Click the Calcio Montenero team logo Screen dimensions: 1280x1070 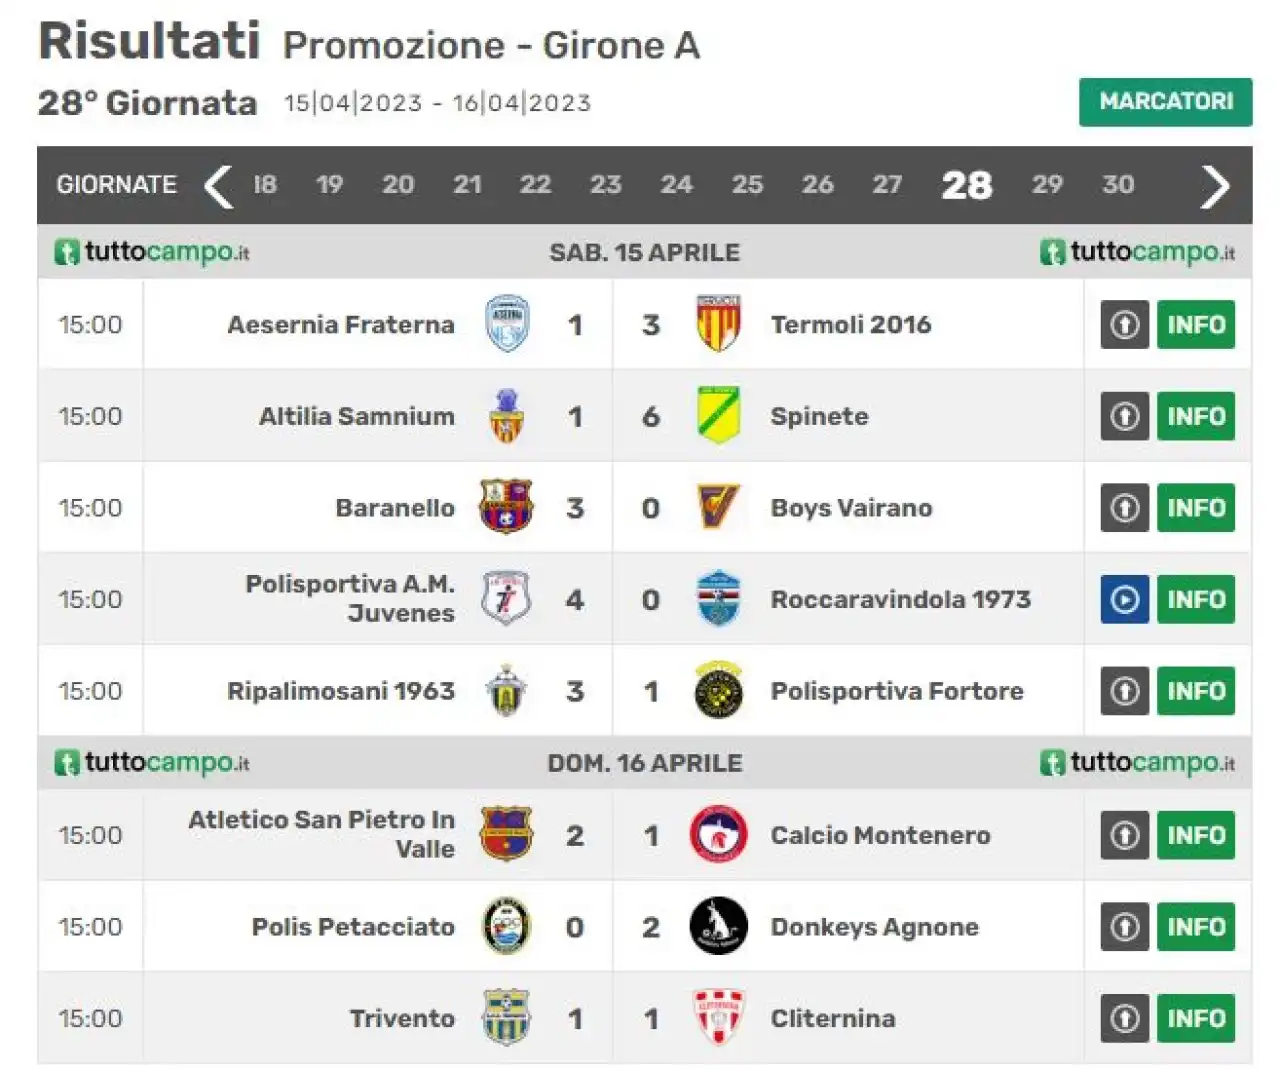pos(718,834)
